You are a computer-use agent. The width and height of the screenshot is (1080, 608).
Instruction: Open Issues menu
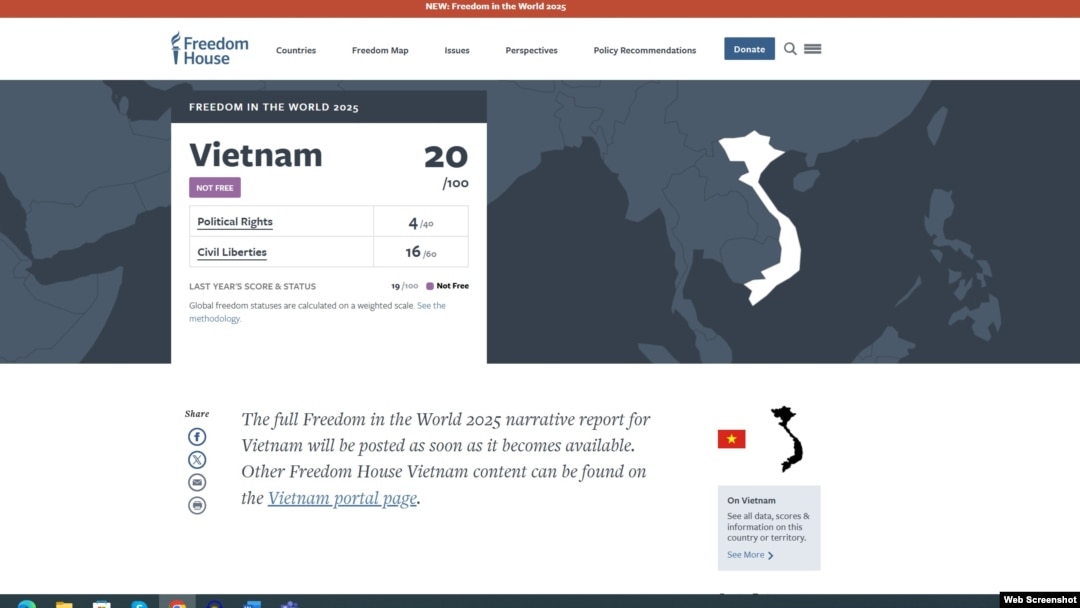coord(457,50)
